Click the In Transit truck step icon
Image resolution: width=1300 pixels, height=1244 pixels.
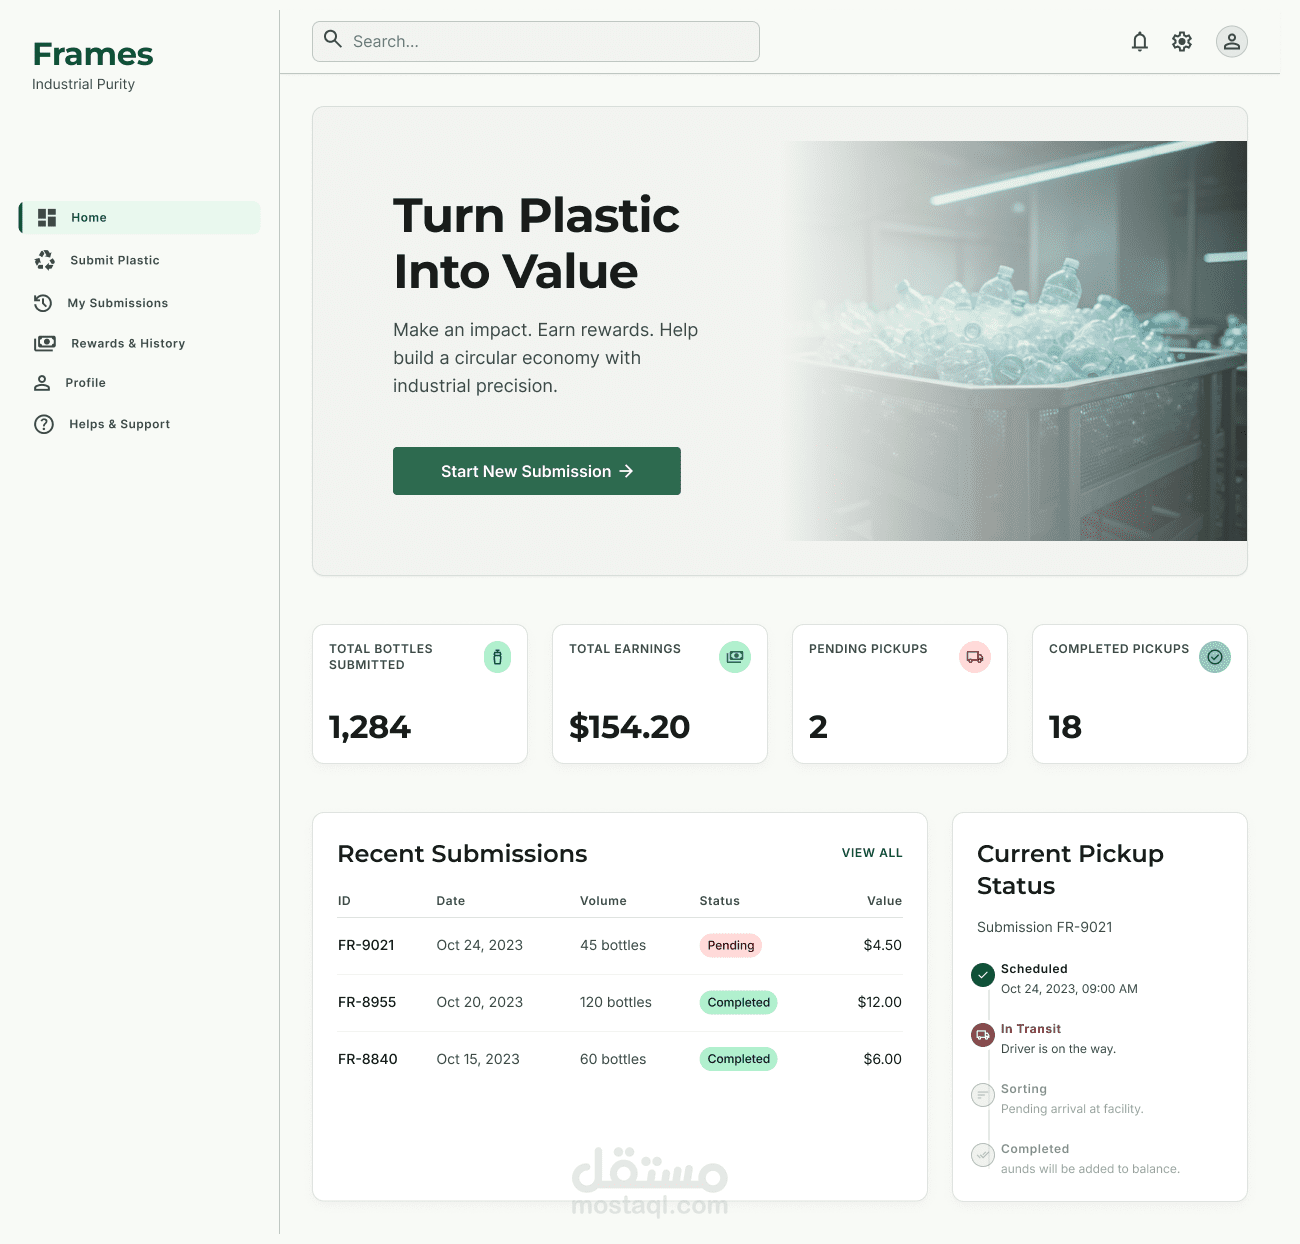(983, 1035)
